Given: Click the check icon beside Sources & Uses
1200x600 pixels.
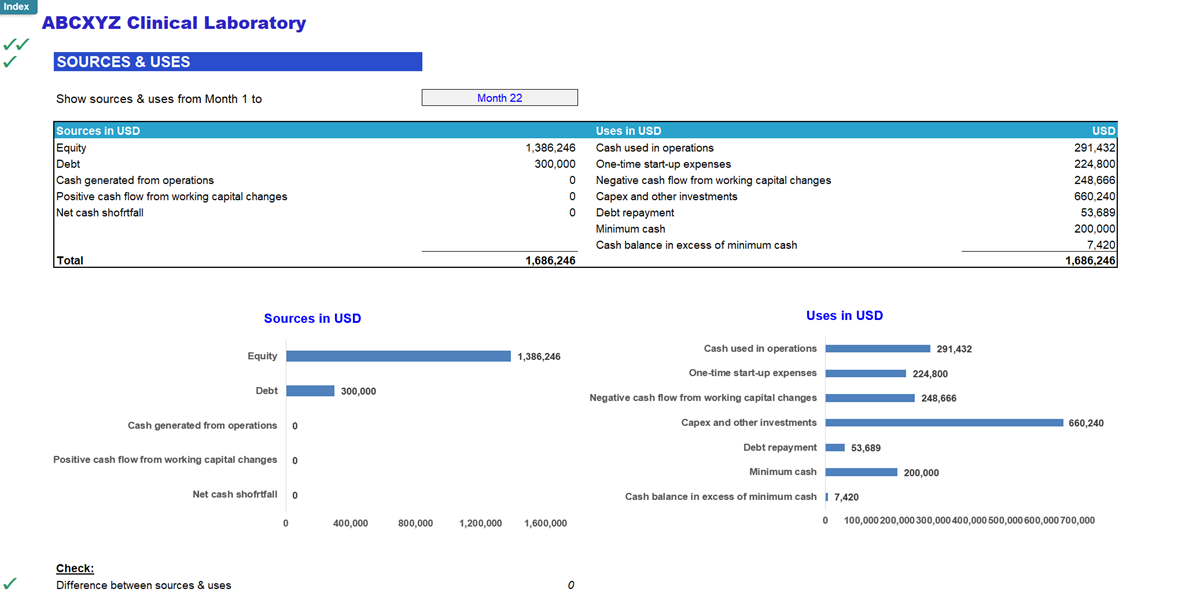Looking at the screenshot, I should (10, 62).
